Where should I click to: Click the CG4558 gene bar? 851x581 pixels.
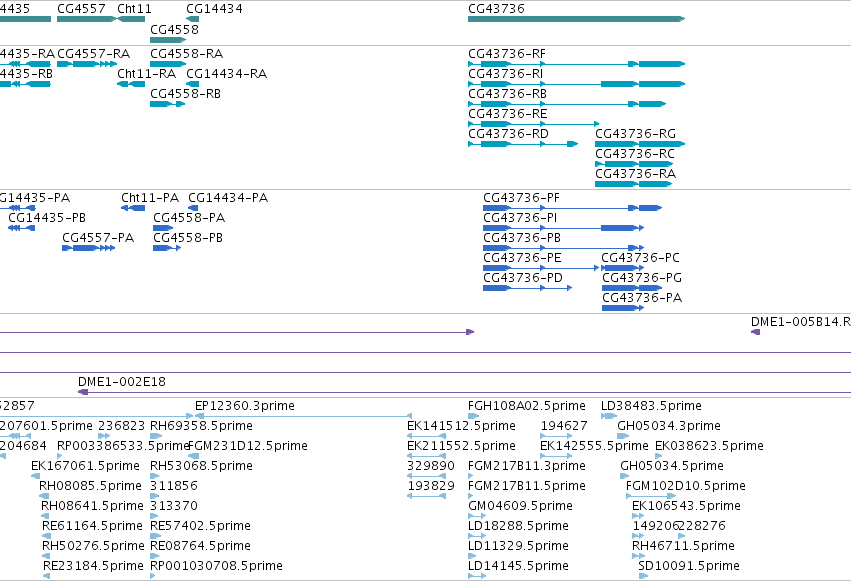168,40
